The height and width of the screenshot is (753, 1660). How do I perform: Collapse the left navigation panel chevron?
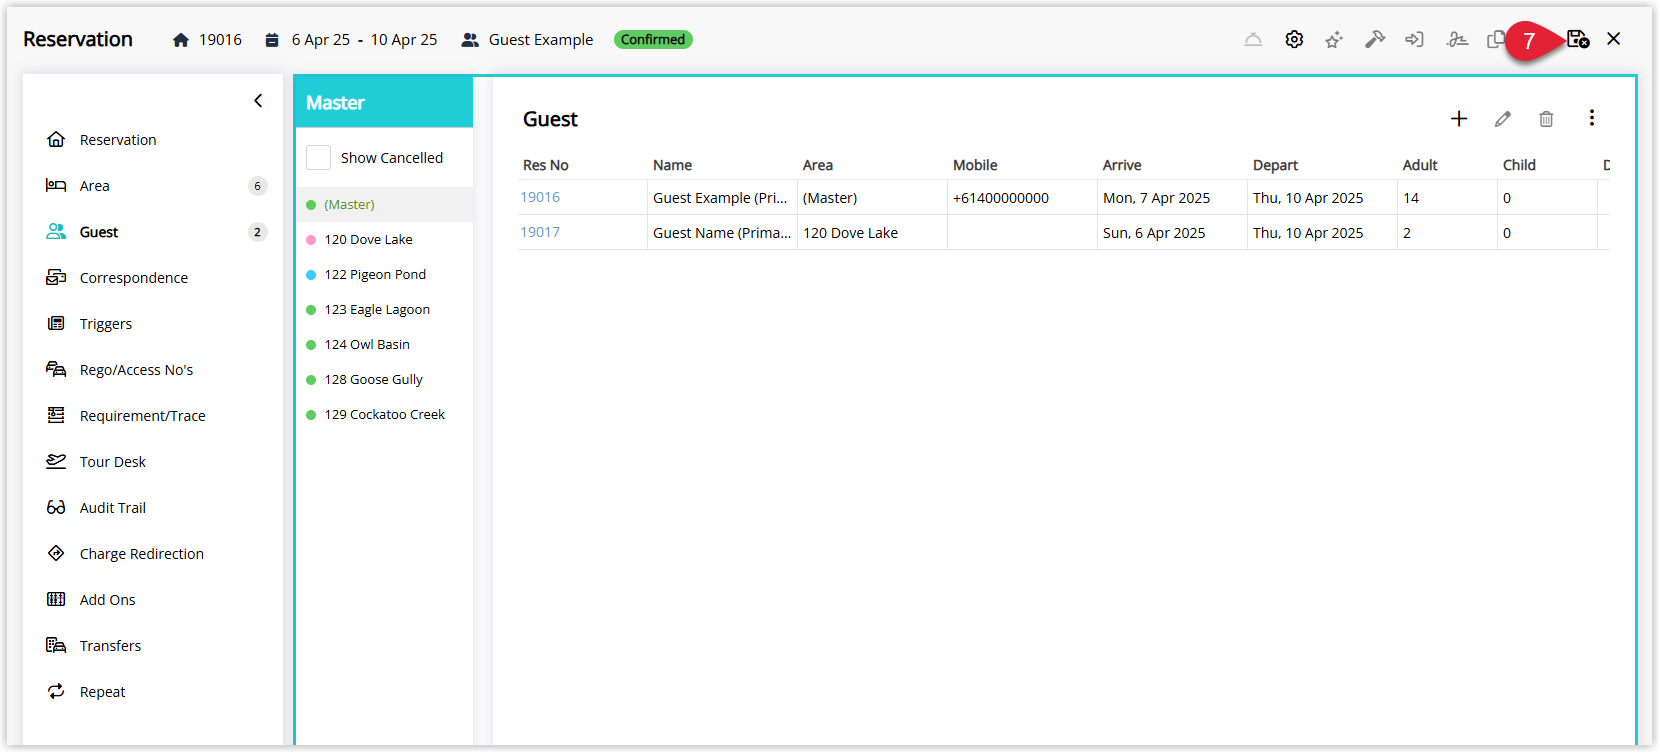(258, 101)
